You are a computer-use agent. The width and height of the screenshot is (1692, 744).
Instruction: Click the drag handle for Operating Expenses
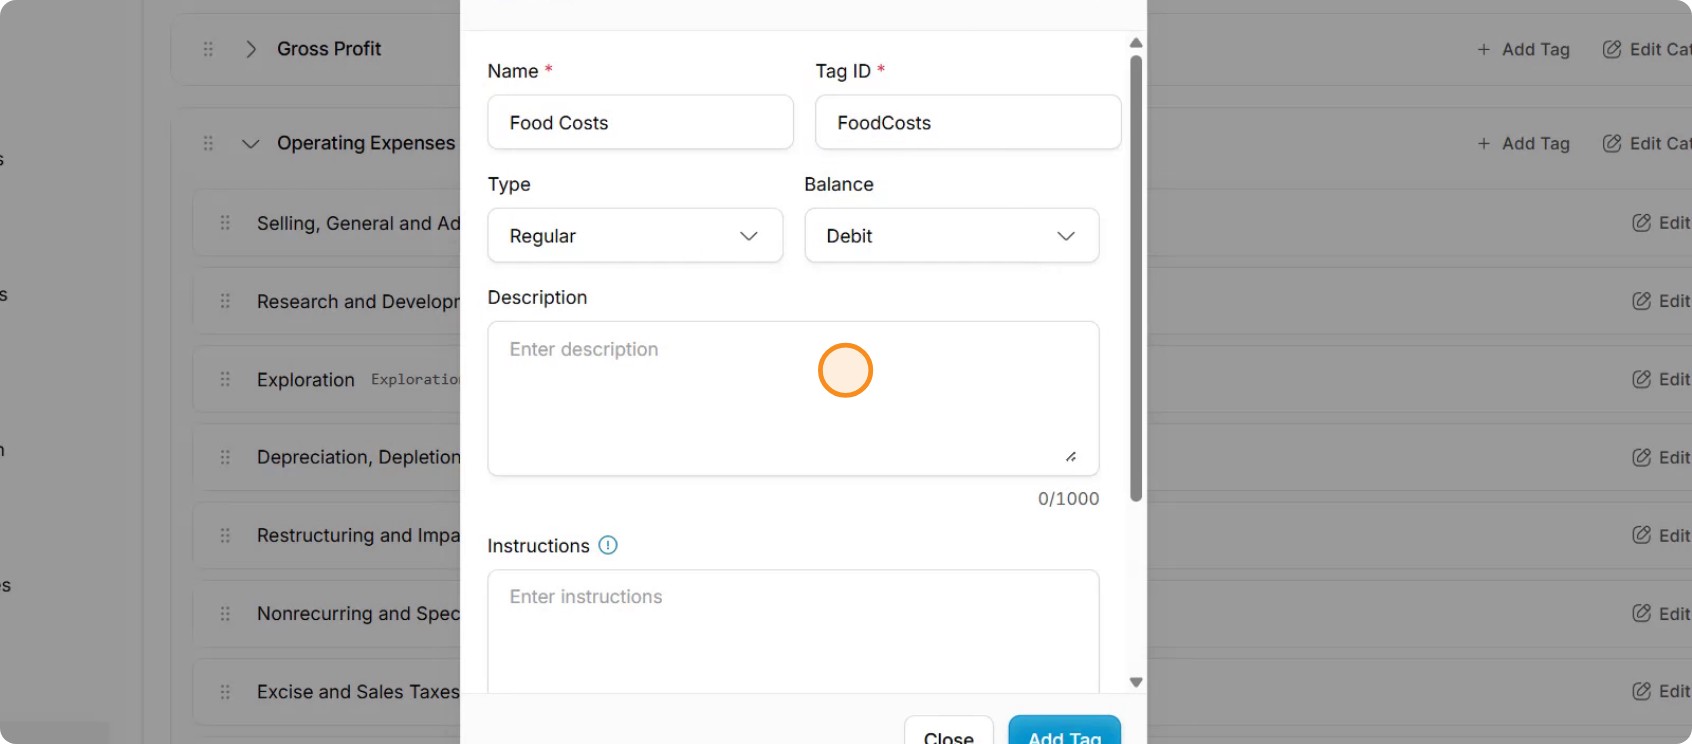click(208, 143)
